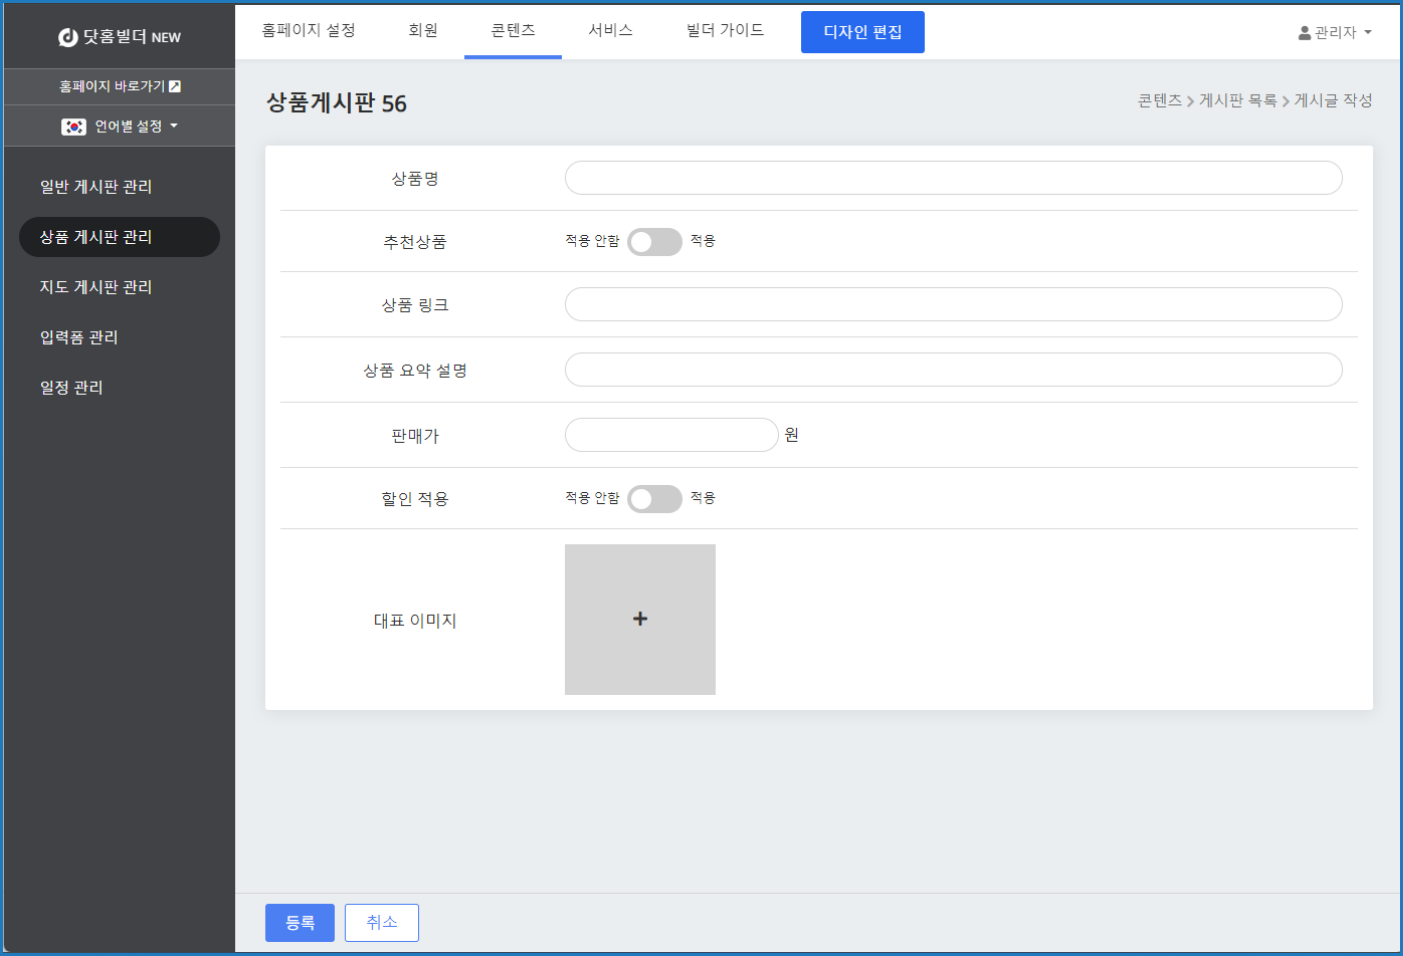The width and height of the screenshot is (1403, 956).
Task: Click the 관리자 user profile icon
Action: click(x=1304, y=33)
